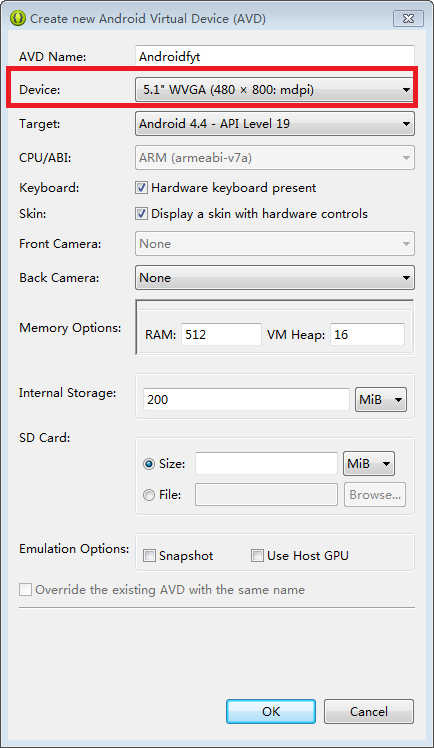
Task: Enable the Snapshot emulation option
Action: click(149, 556)
